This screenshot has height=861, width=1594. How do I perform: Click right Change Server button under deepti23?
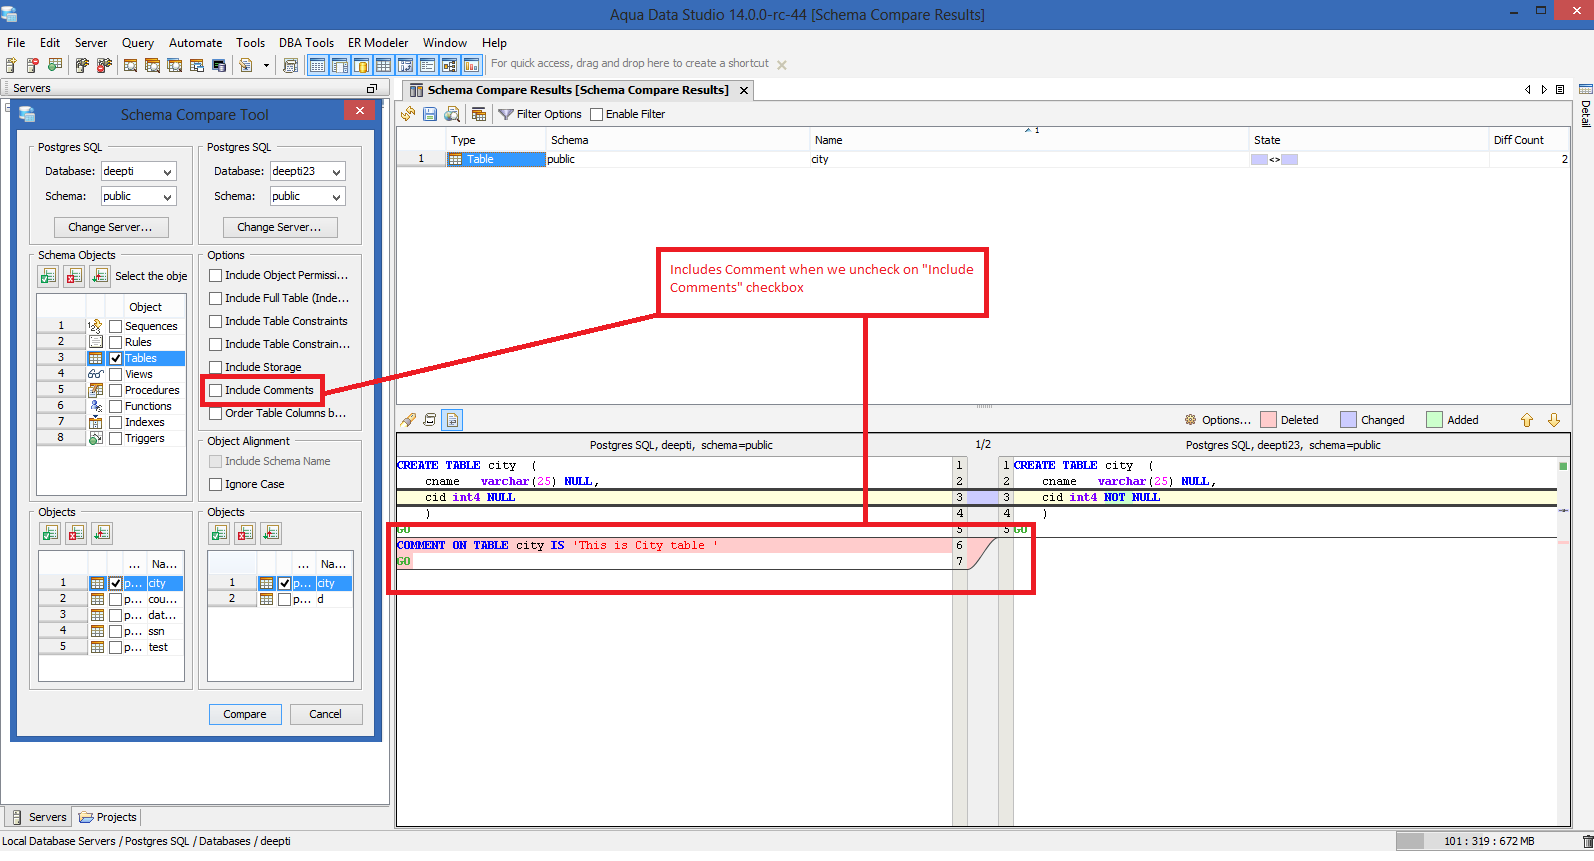pos(280,227)
